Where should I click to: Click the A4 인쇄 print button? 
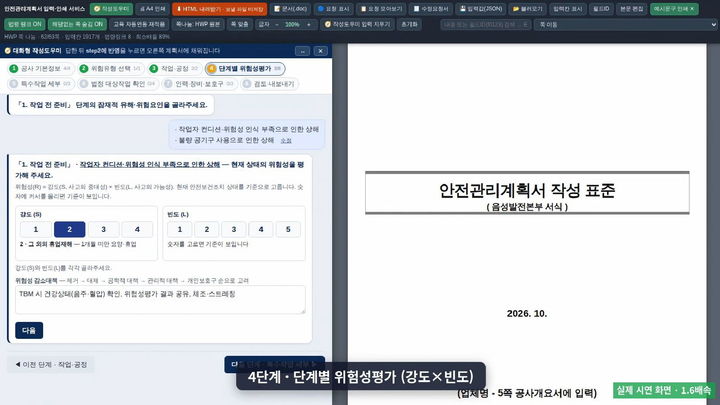[152, 9]
